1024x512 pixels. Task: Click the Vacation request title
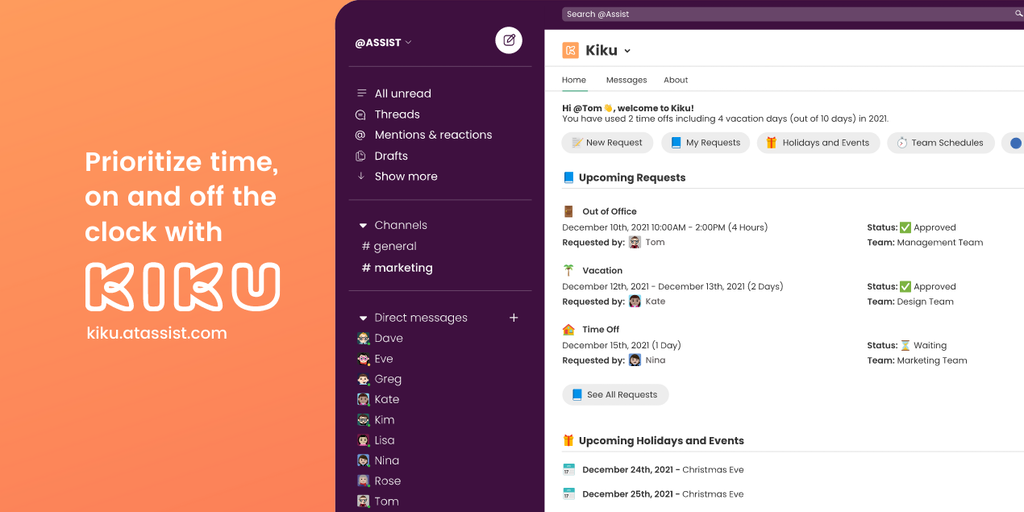[602, 270]
